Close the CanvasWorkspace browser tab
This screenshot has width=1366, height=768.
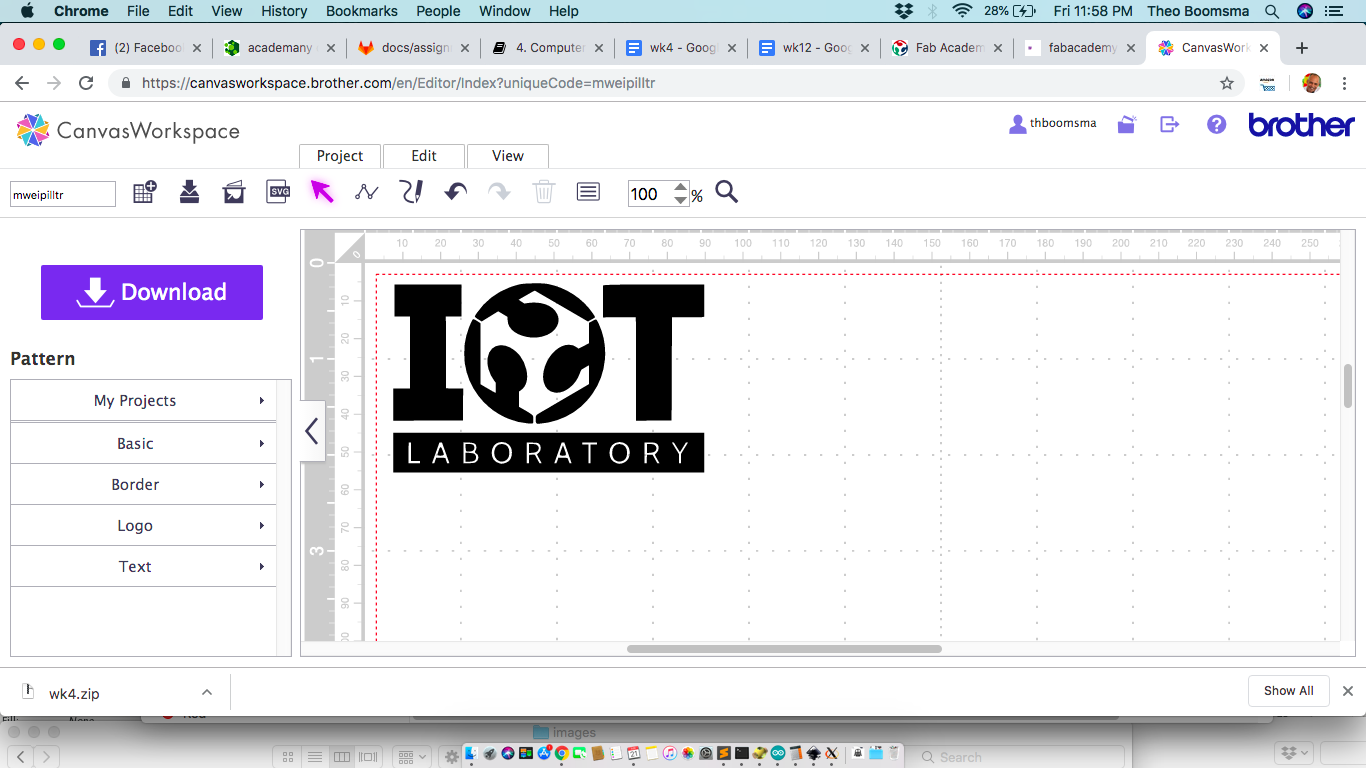(1262, 48)
